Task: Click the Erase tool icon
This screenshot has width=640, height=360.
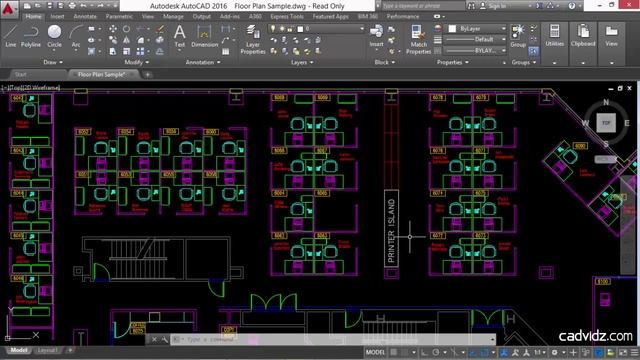Action: 160,29
